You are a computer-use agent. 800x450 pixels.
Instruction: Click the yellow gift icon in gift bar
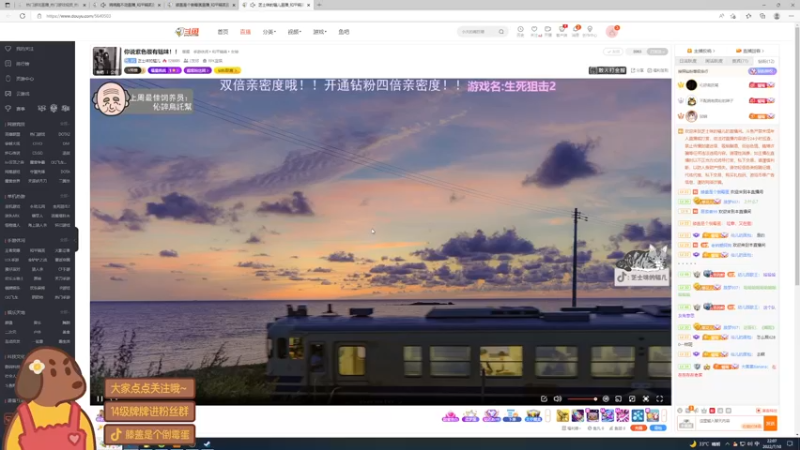[562, 416]
